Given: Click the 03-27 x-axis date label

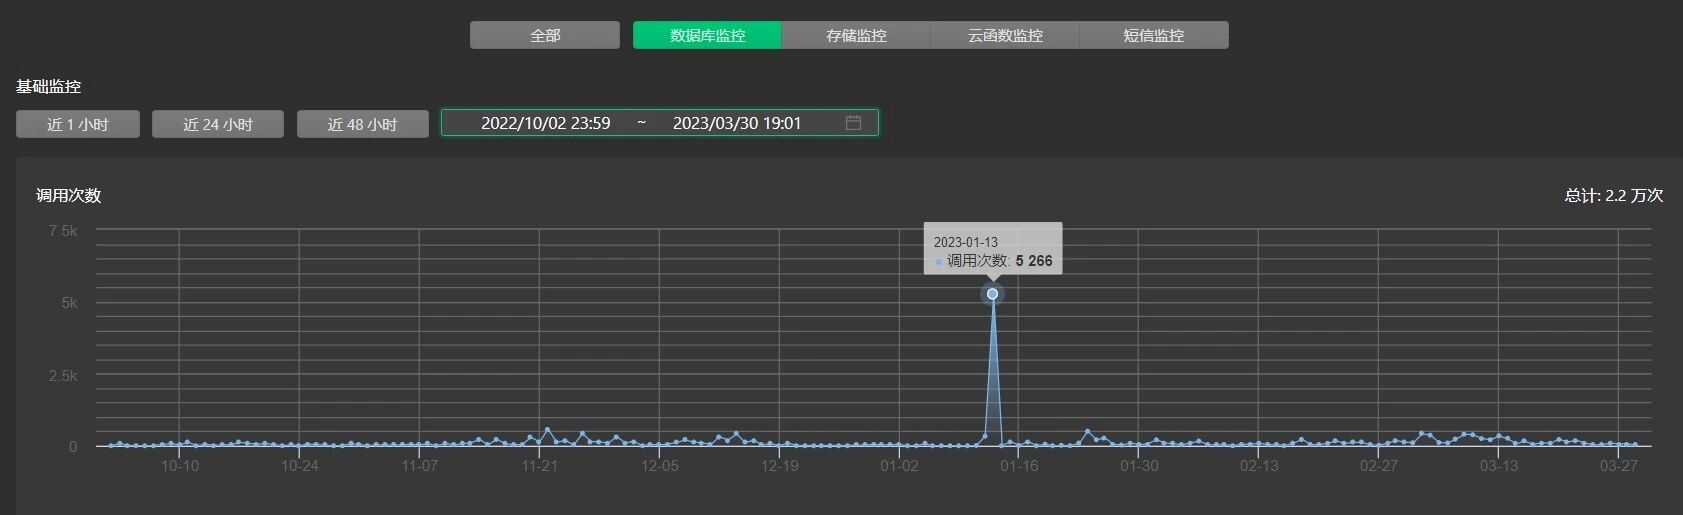Looking at the screenshot, I should click(1619, 466).
